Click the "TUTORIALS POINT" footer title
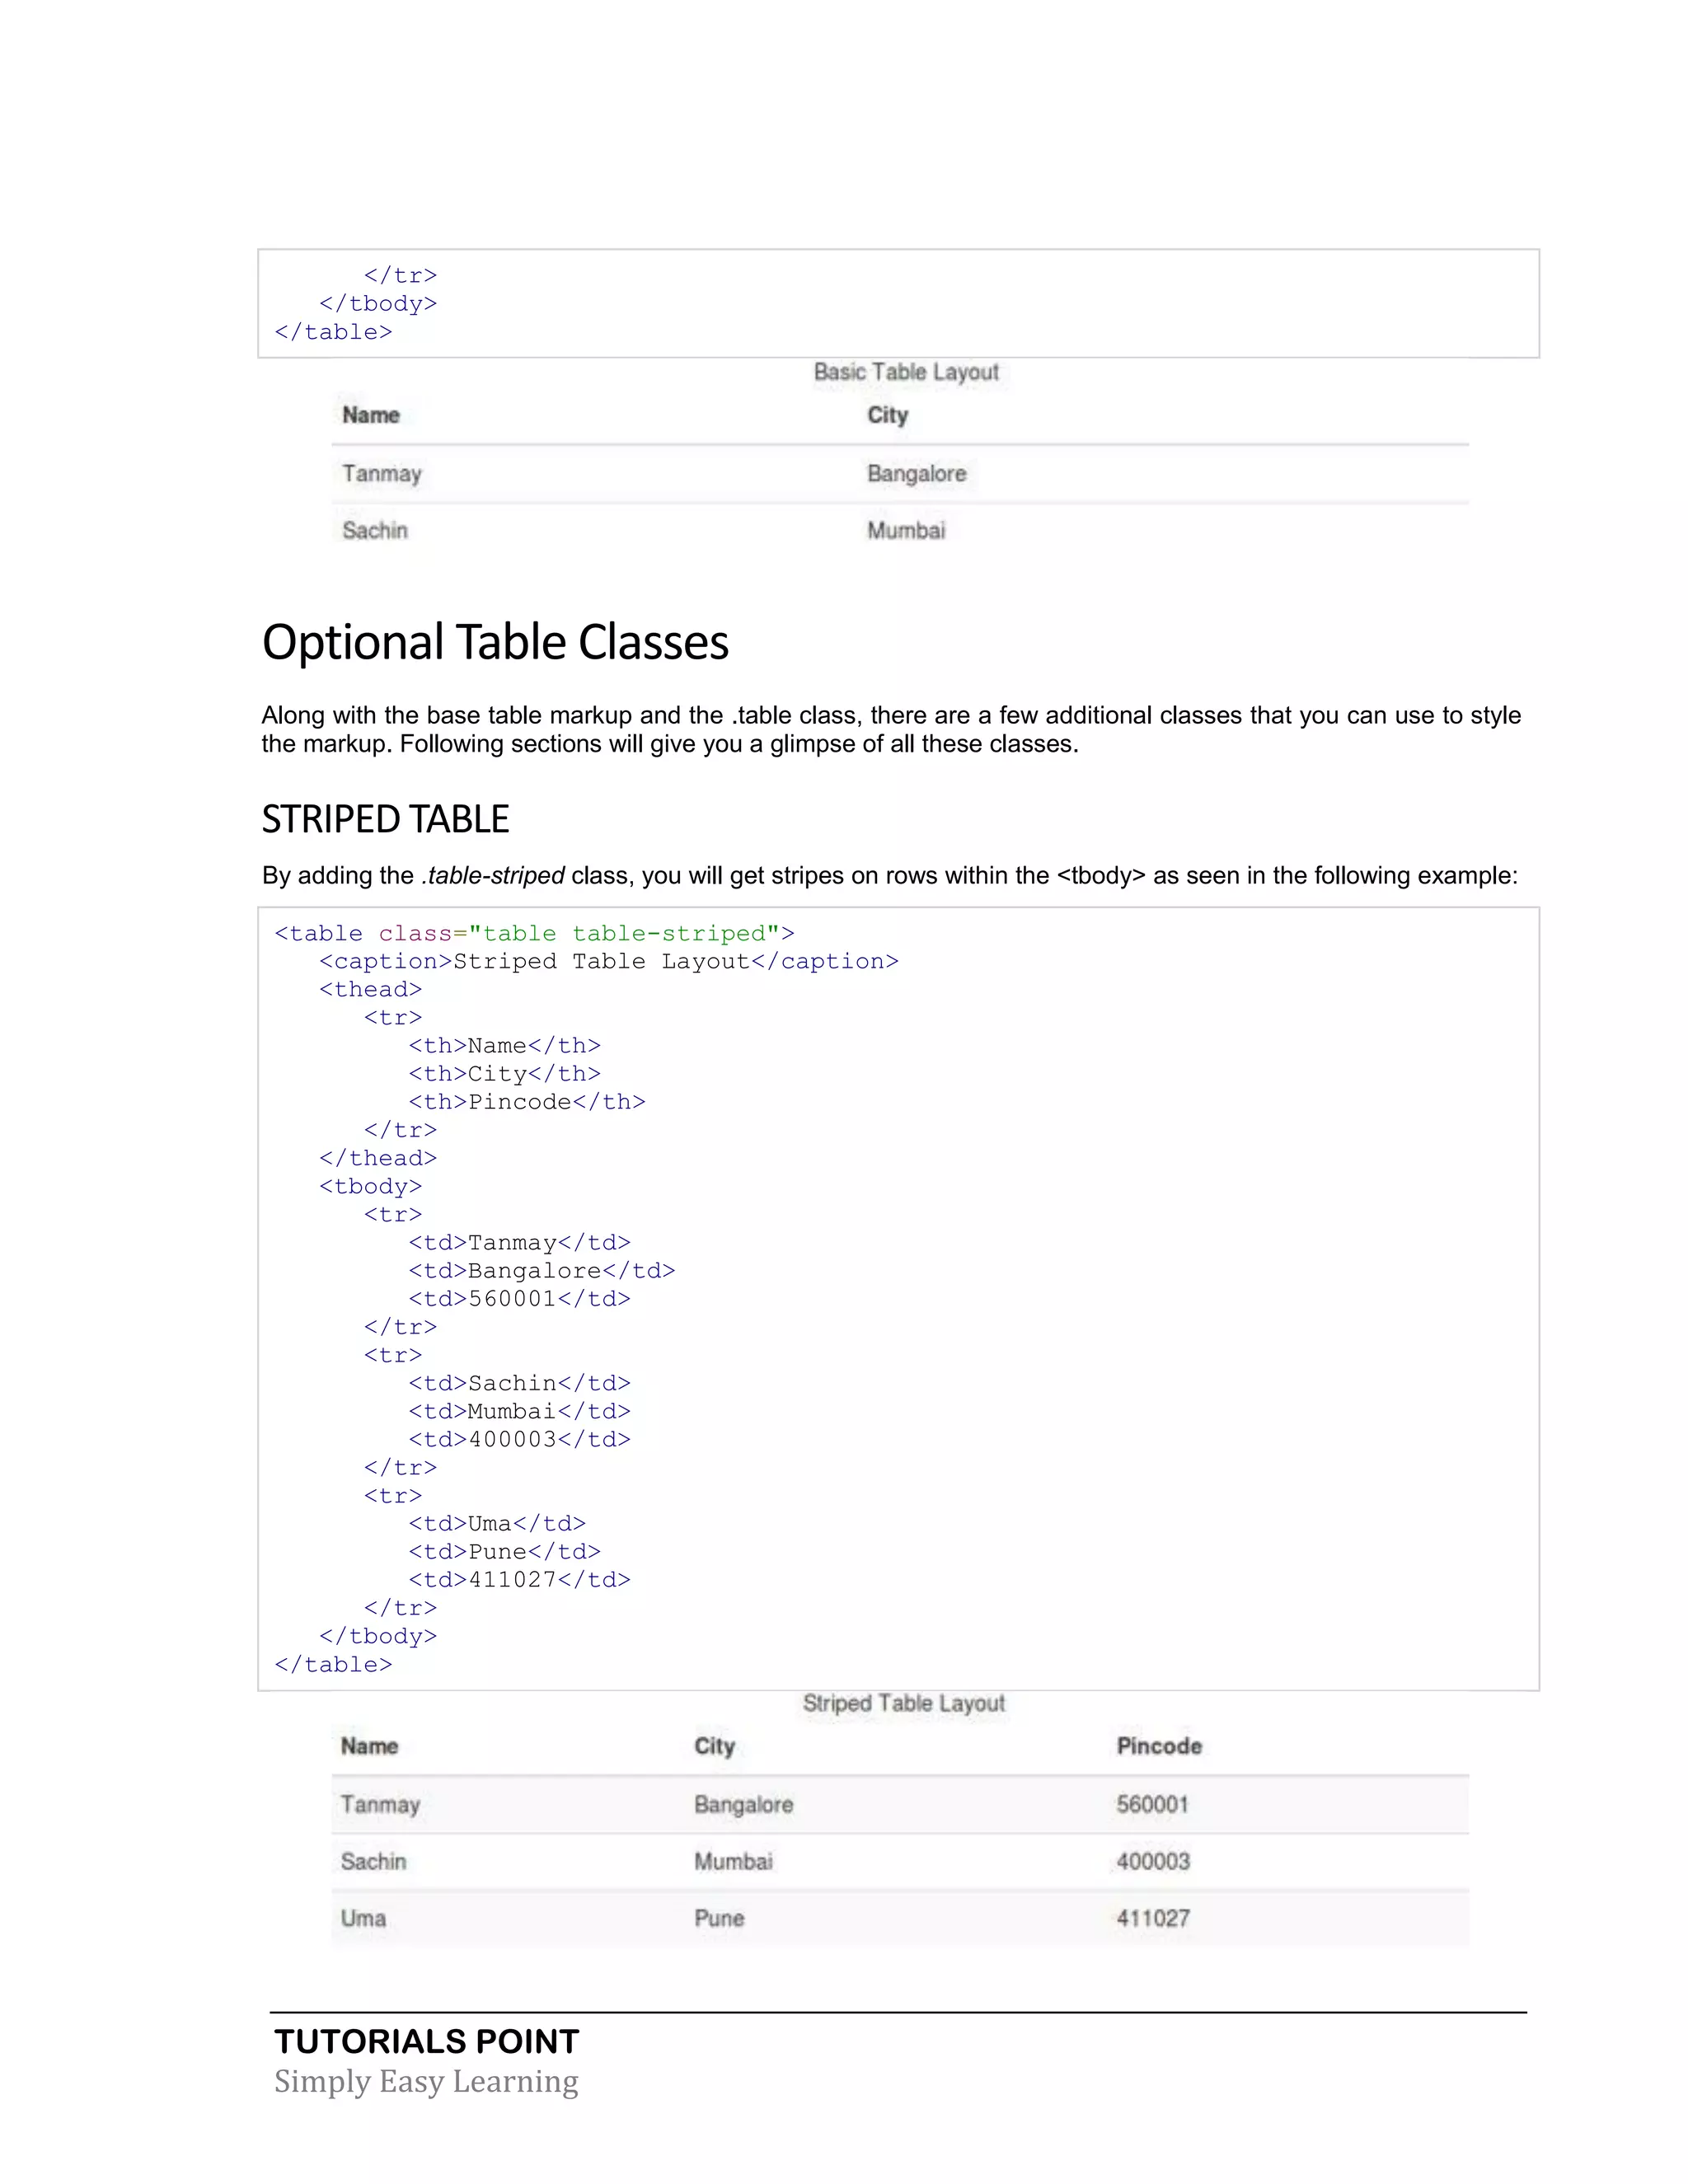The width and height of the screenshot is (1688, 2184). click(x=427, y=2041)
